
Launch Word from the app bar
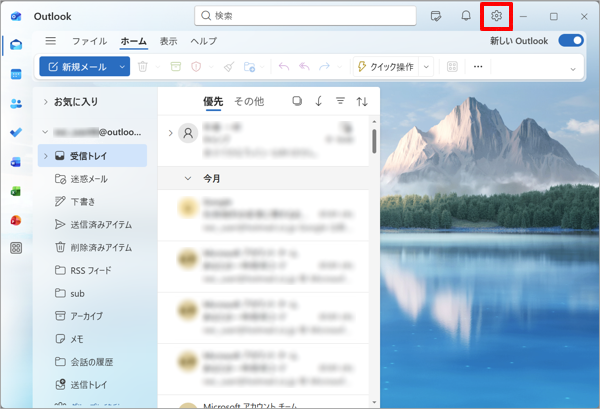click(x=16, y=162)
